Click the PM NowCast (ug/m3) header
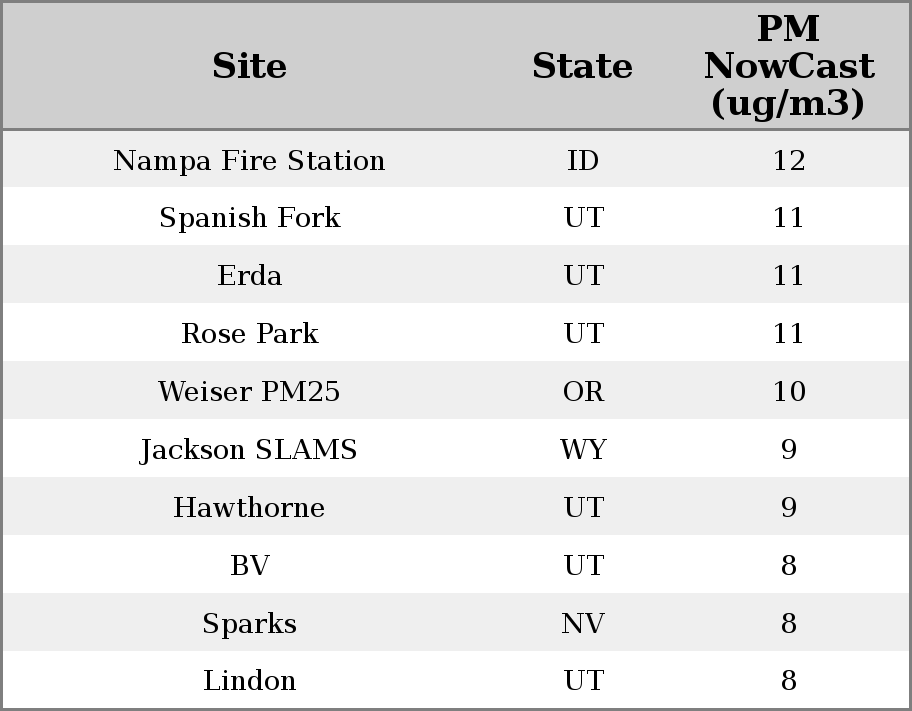Image resolution: width=912 pixels, height=711 pixels. tap(788, 66)
